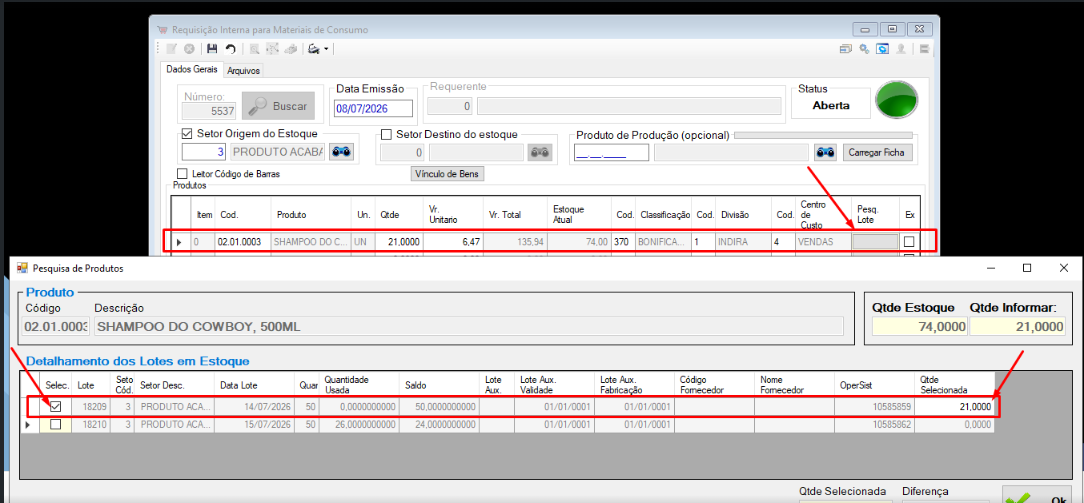
Task: Click the Pesq. Lote cell in SHAMPOO row
Action: [x=875, y=242]
